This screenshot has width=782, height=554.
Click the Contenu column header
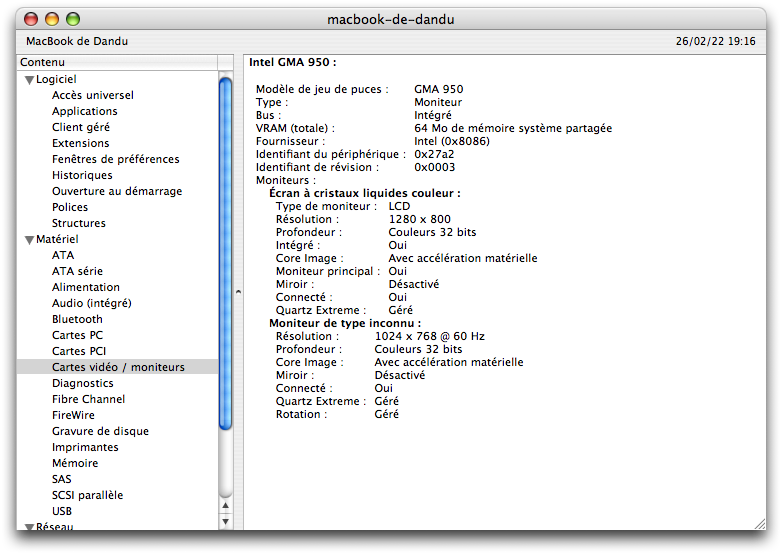(x=117, y=62)
